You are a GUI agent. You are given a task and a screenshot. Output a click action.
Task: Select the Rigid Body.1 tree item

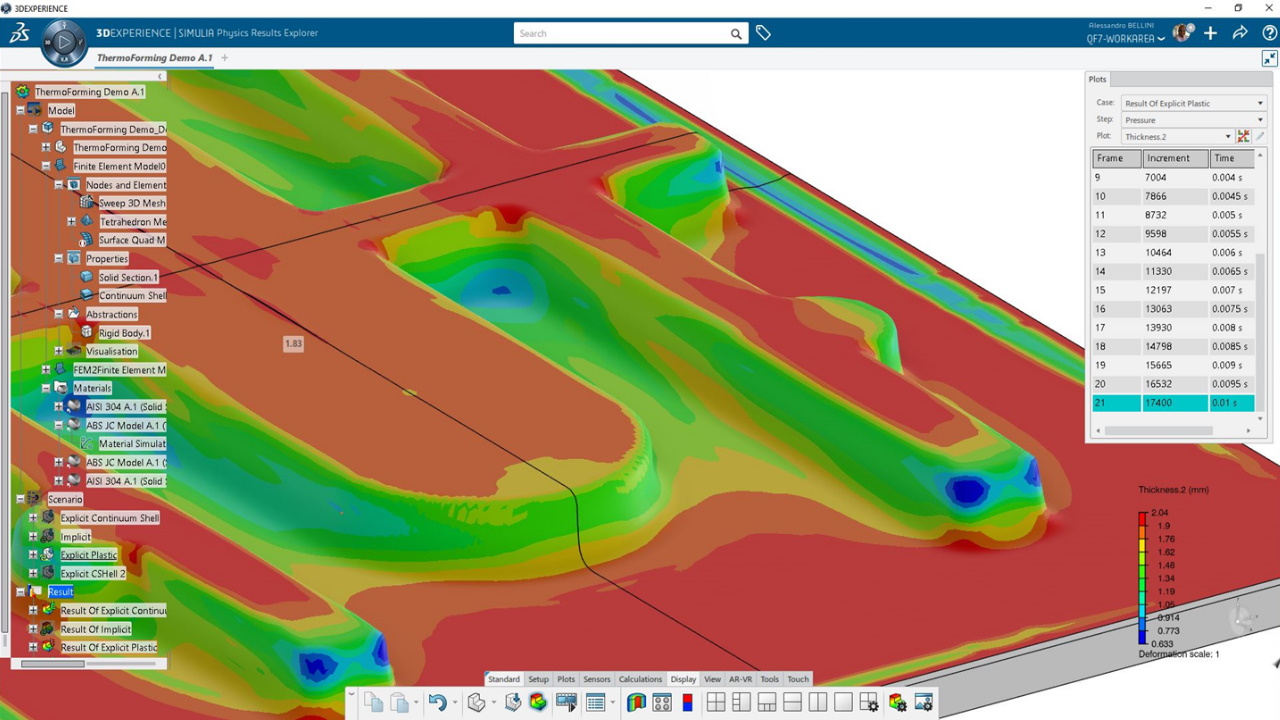tap(124, 333)
